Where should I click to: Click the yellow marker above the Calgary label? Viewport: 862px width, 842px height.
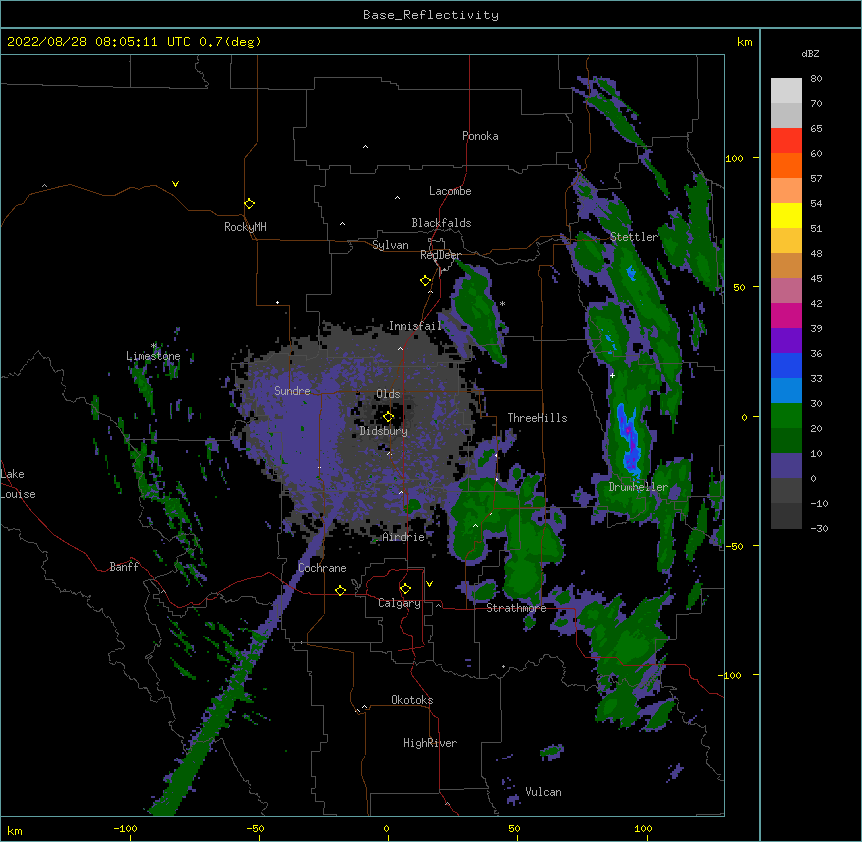coord(405,589)
